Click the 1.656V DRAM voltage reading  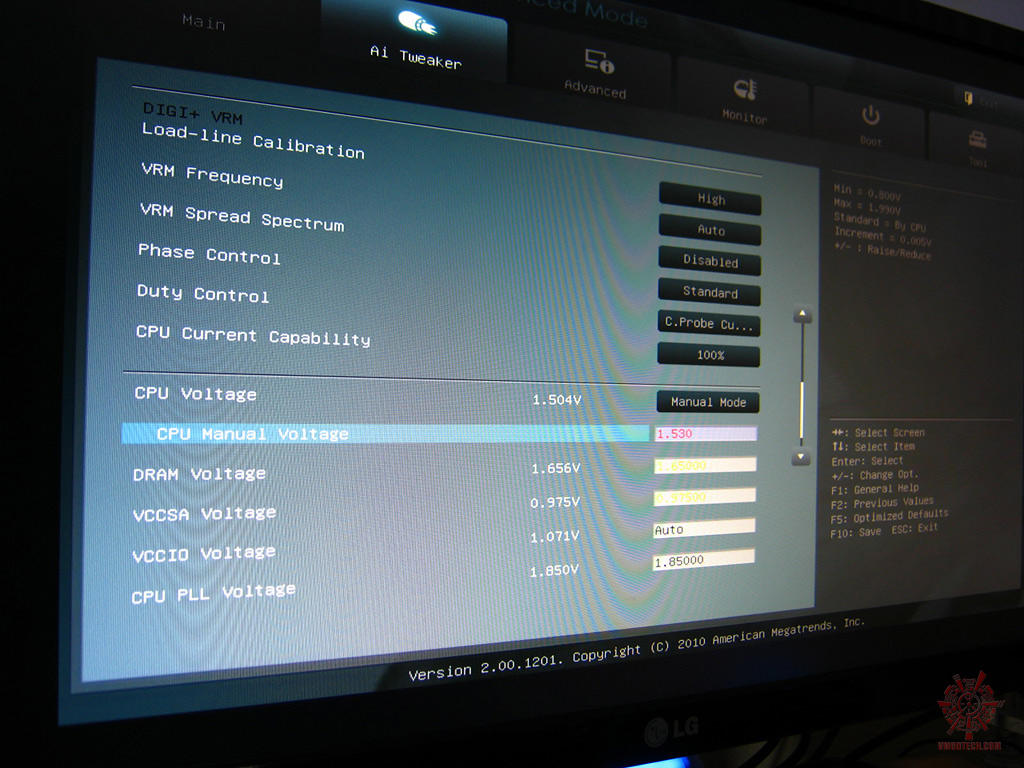555,468
